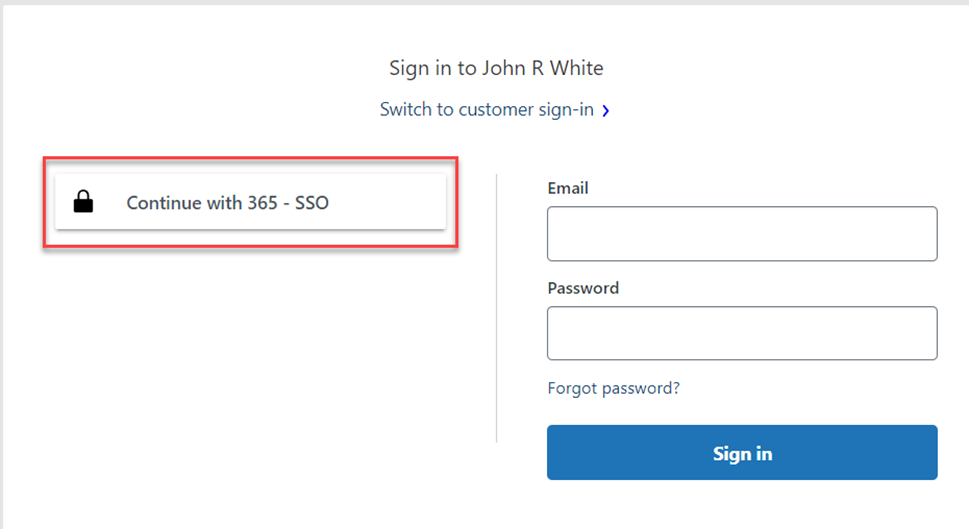Click the black padlock icon
Viewport: 969px width, 529px height.
click(84, 203)
